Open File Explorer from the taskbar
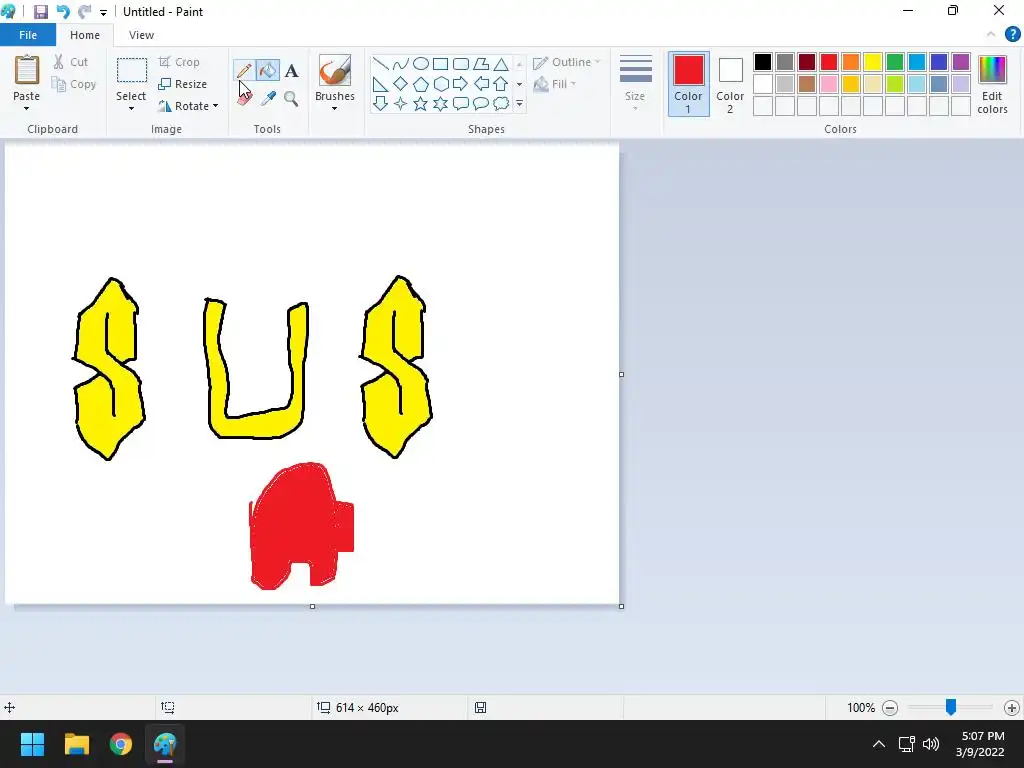Image resolution: width=1024 pixels, height=768 pixels. click(x=76, y=744)
